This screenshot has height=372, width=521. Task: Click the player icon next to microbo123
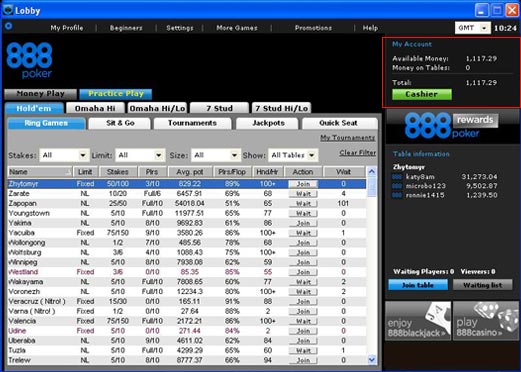pyautogui.click(x=397, y=186)
